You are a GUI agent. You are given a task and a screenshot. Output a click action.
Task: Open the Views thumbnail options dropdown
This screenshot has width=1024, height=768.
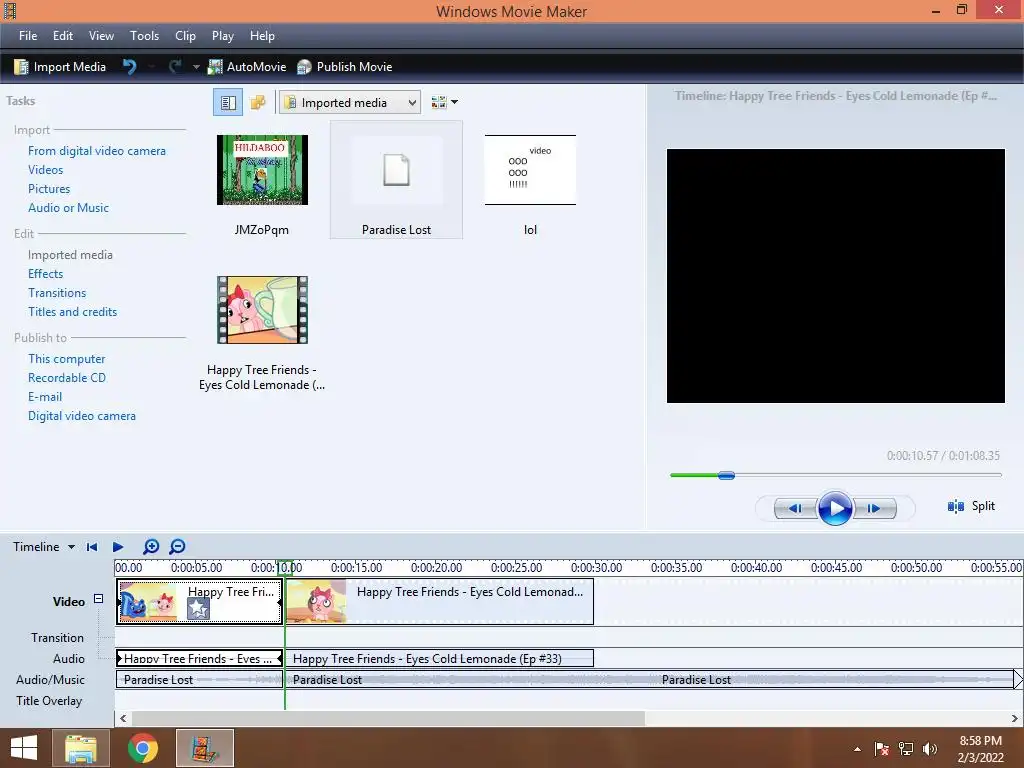coord(444,103)
